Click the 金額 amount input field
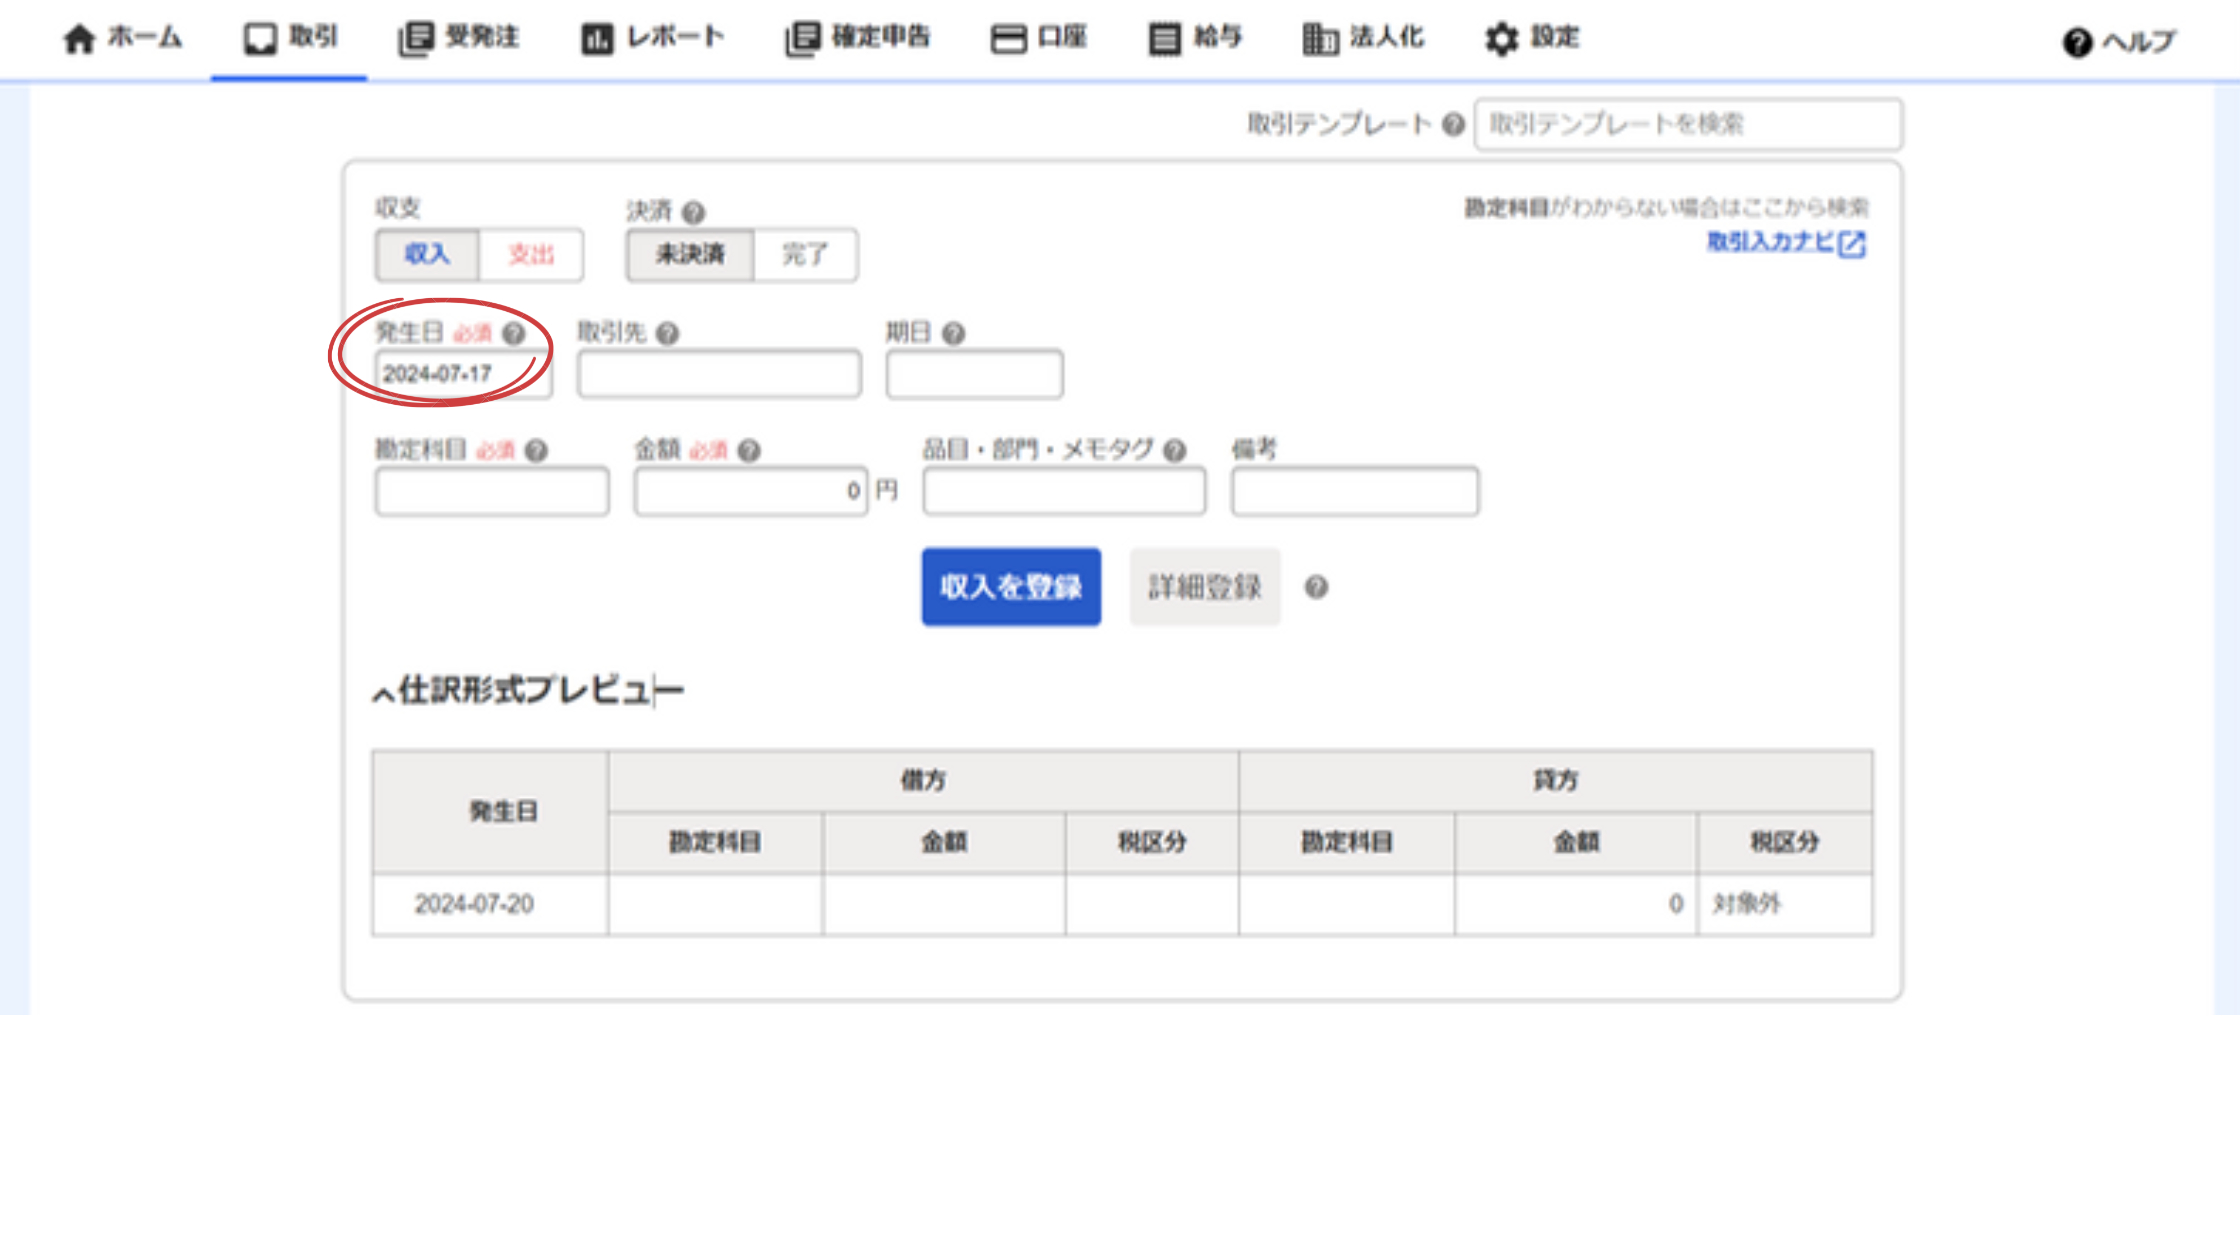 pos(750,491)
